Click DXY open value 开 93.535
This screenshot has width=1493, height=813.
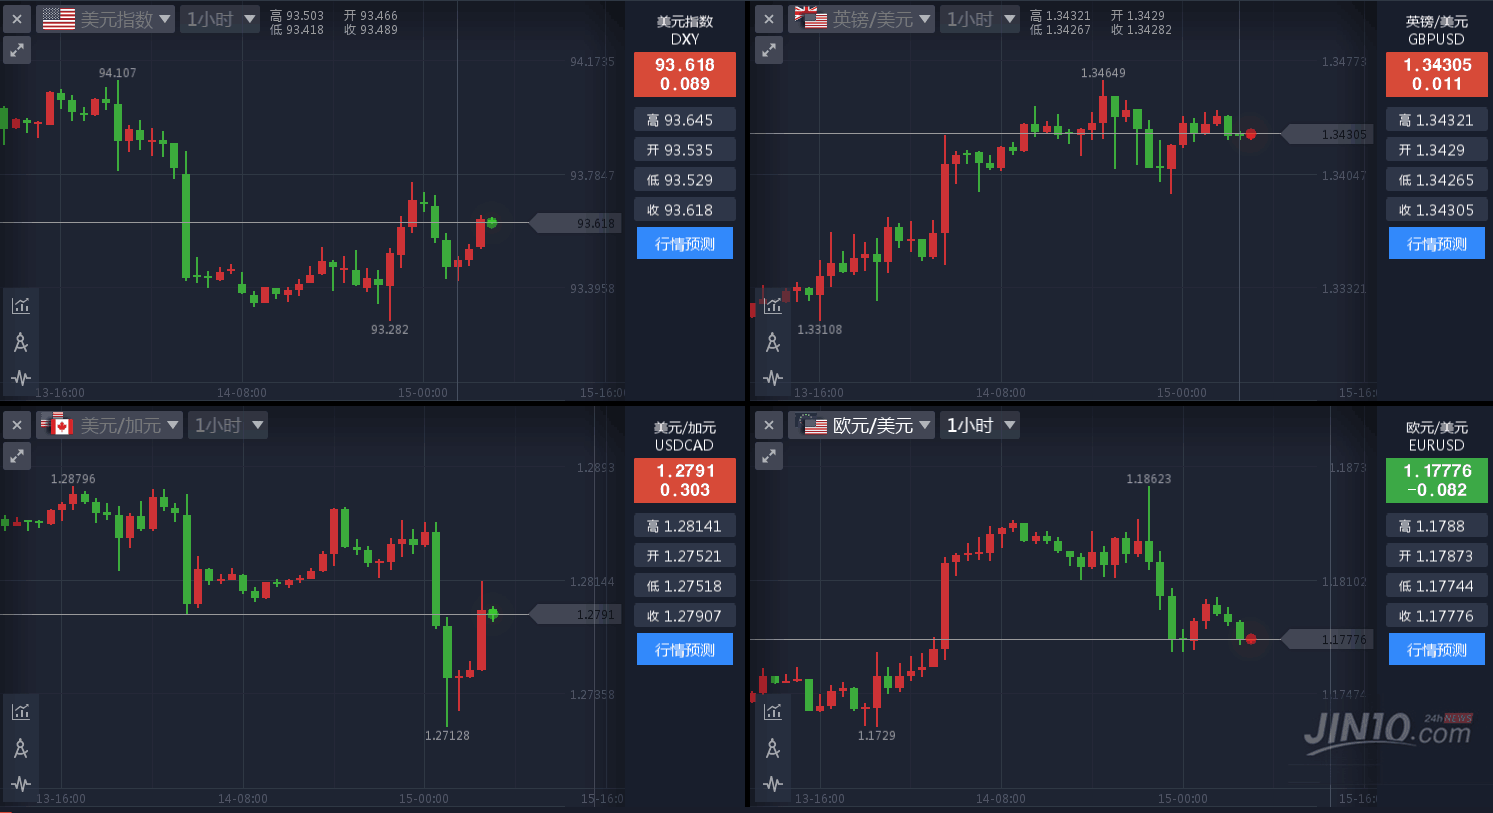(685, 150)
